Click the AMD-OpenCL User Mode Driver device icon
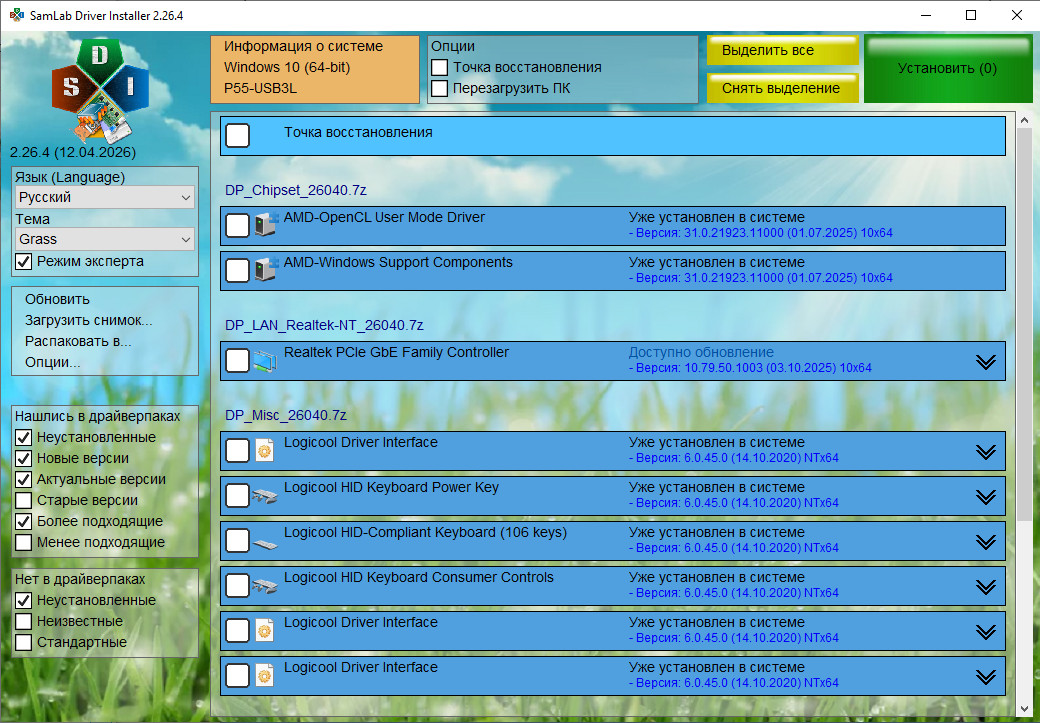 265,225
